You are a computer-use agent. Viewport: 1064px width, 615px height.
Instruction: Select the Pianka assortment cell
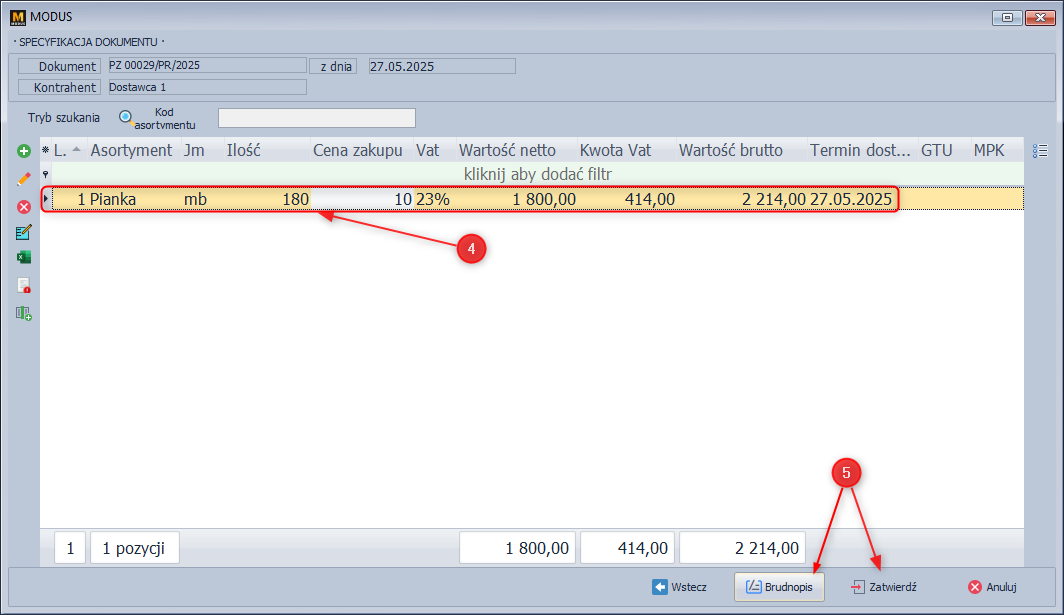pyautogui.click(x=134, y=199)
